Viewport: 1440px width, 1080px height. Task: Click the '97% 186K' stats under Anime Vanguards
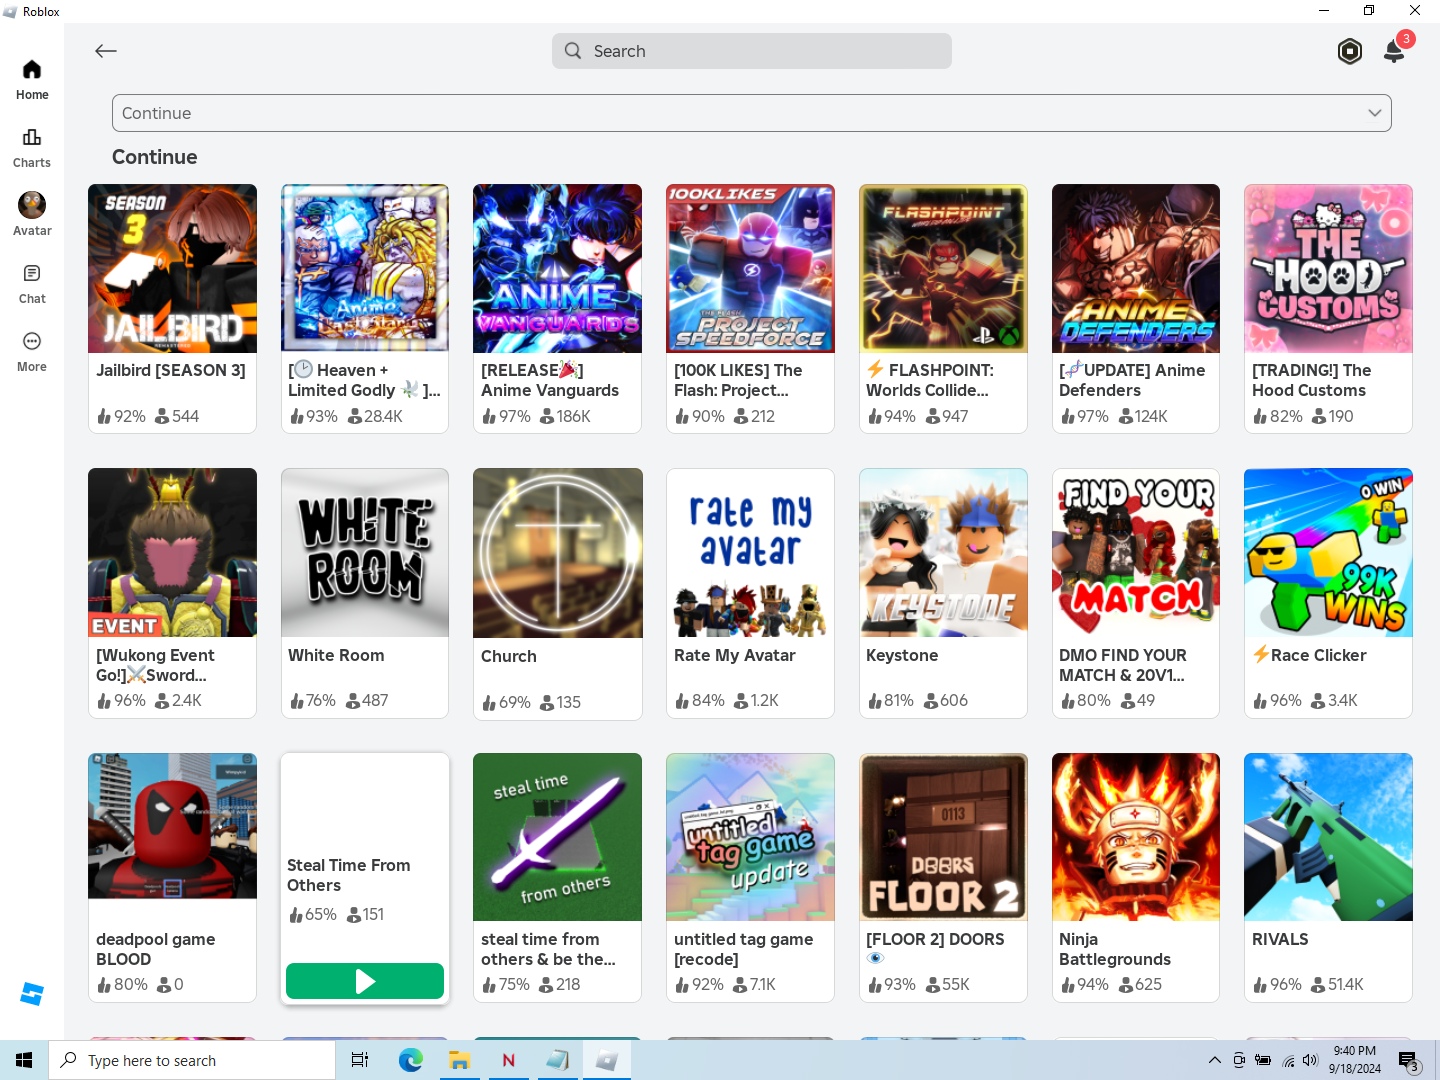[x=536, y=416]
